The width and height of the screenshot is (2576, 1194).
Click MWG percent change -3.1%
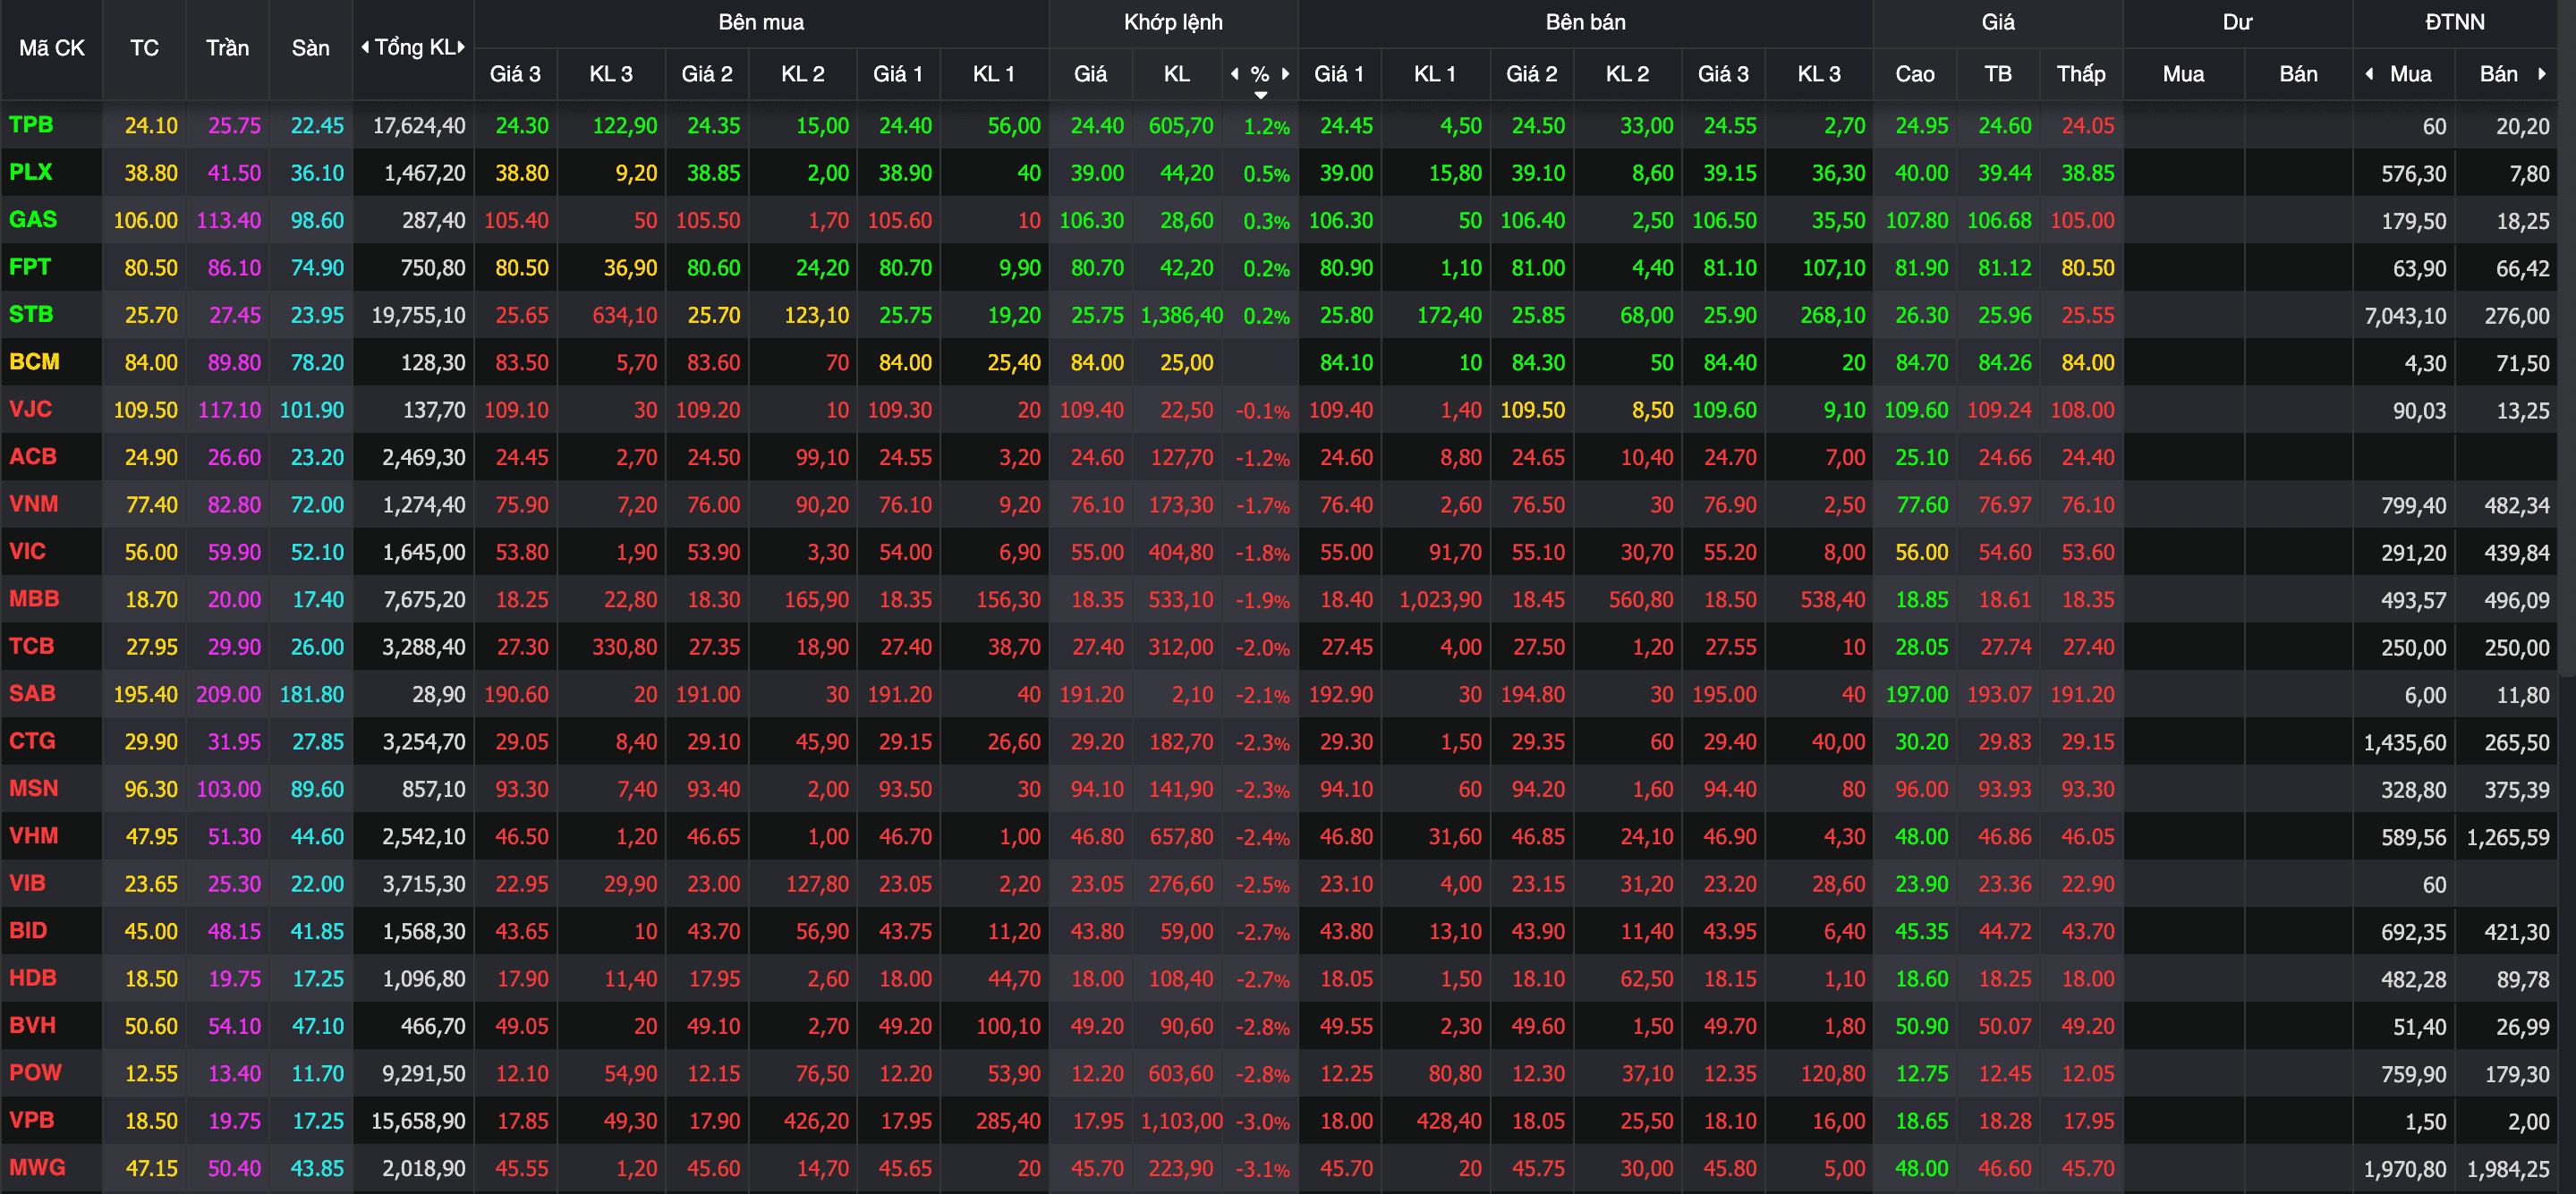pos(1262,1169)
